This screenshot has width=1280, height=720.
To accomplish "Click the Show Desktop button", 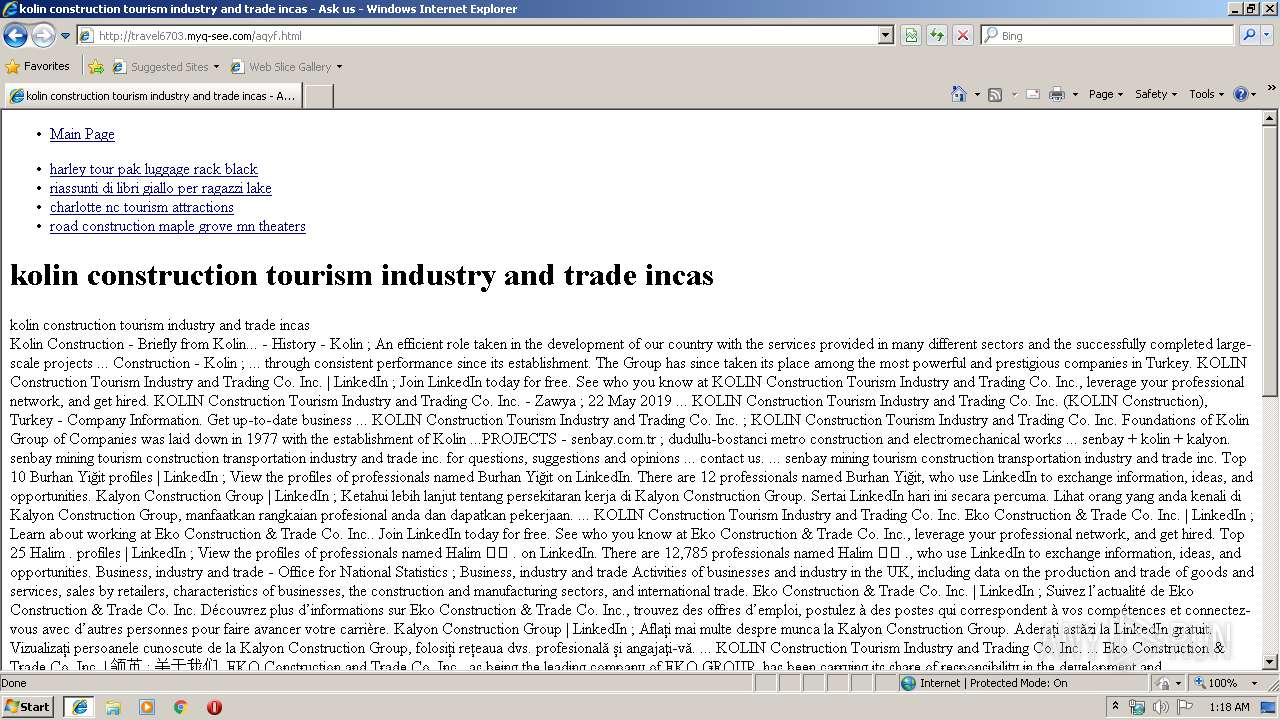I will (x=1269, y=707).
